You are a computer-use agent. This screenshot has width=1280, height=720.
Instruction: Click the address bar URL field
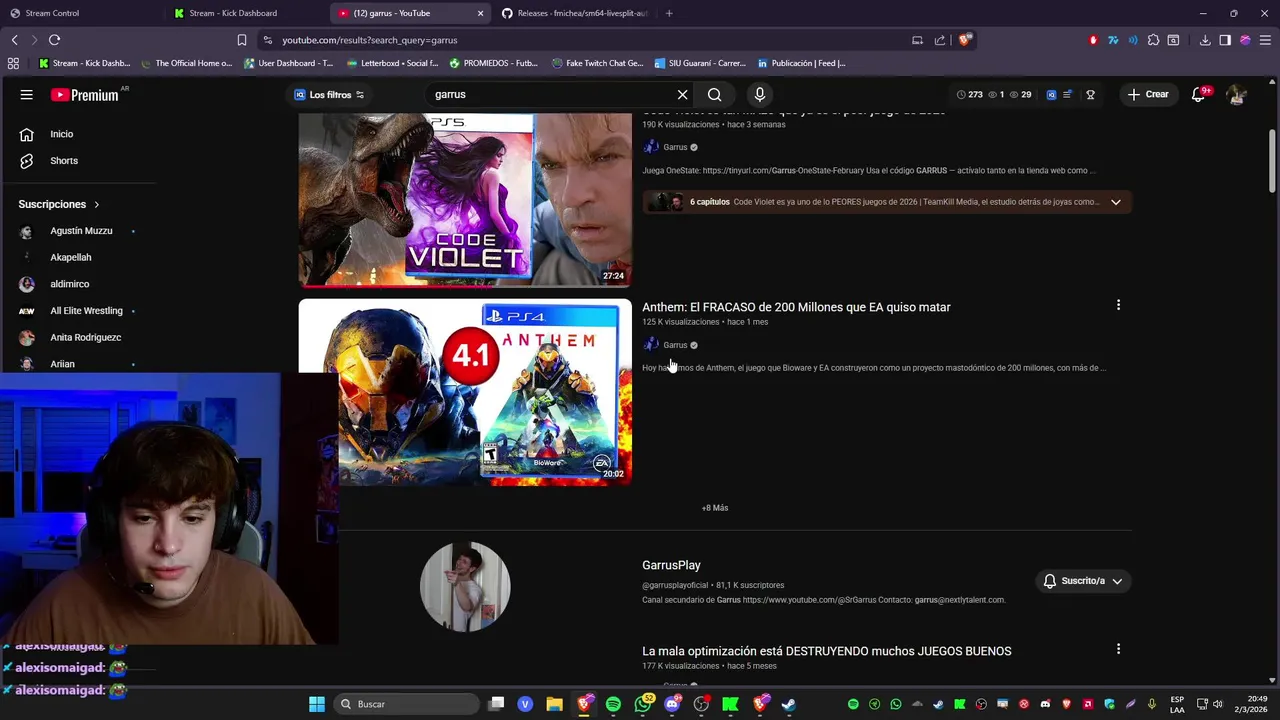pos(590,40)
